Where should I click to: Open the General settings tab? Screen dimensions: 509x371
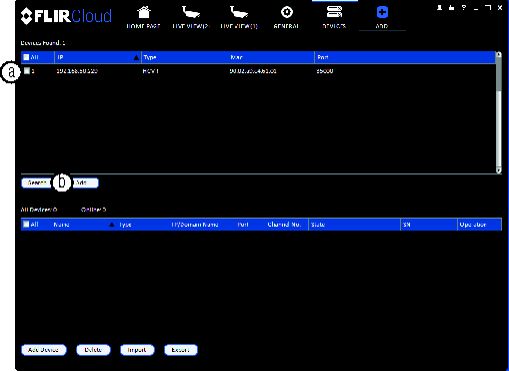tap(286, 17)
